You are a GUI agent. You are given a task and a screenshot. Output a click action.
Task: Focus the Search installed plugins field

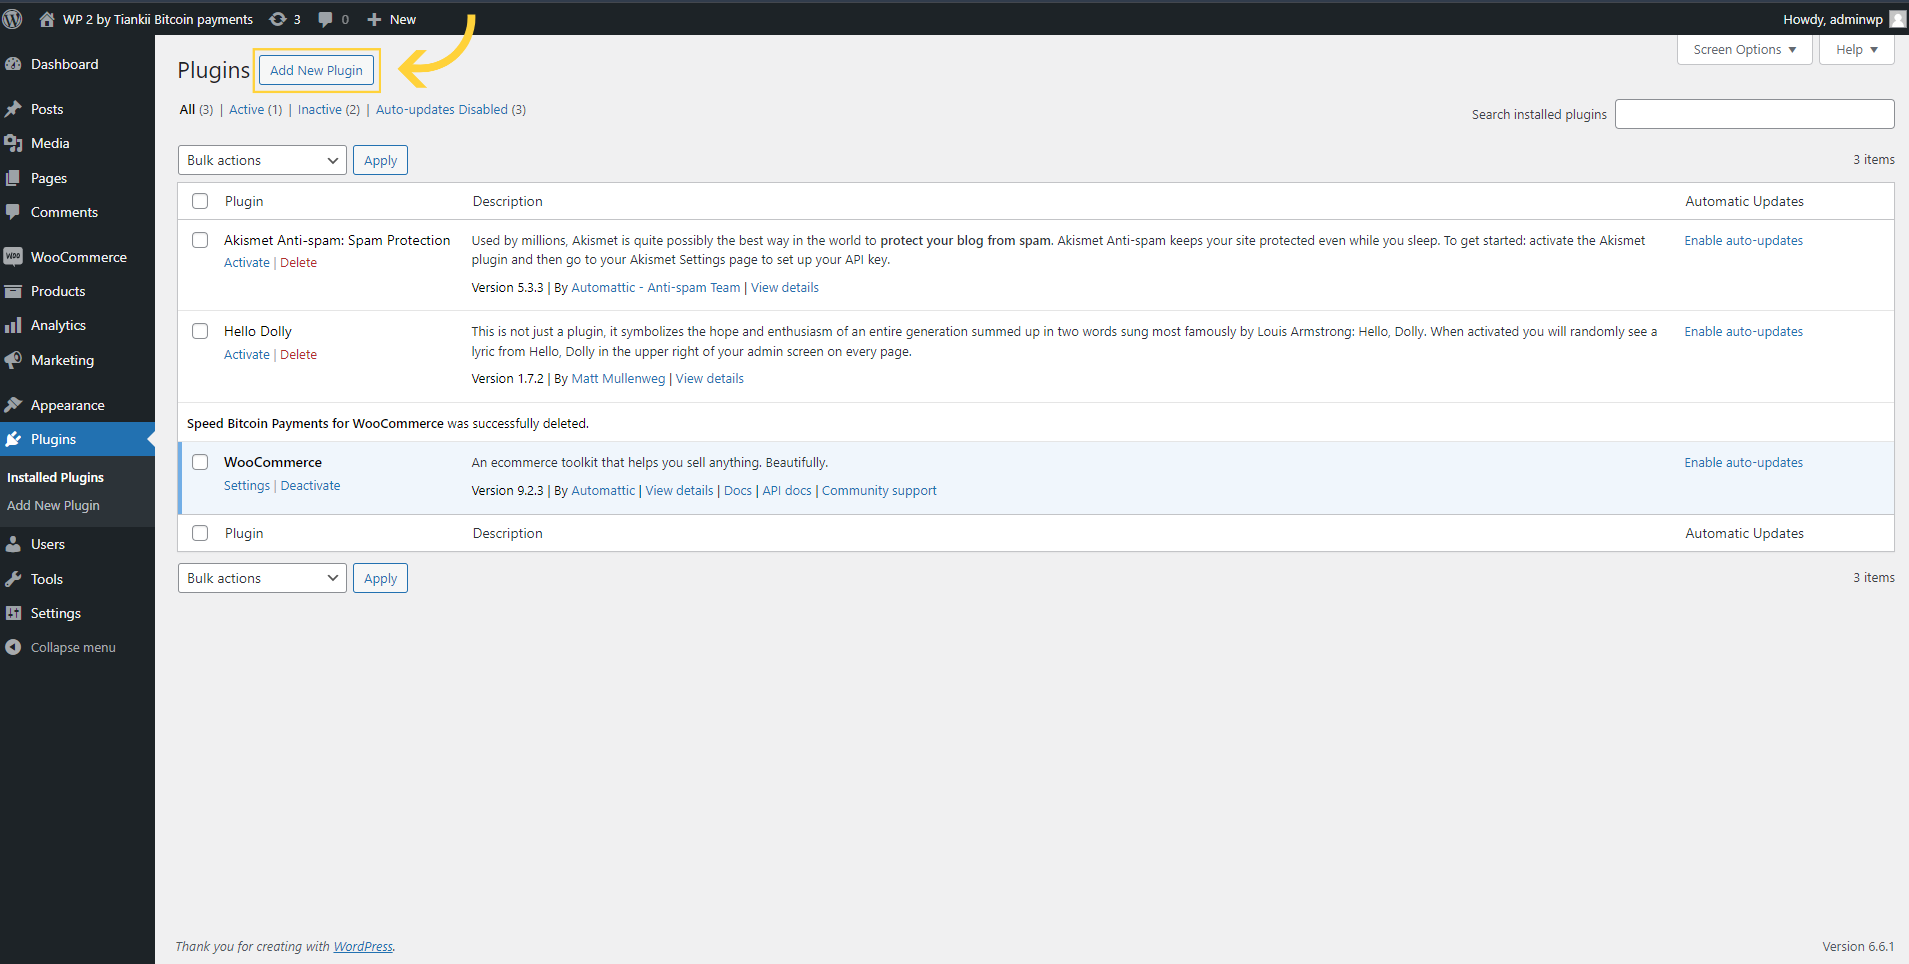click(x=1754, y=114)
